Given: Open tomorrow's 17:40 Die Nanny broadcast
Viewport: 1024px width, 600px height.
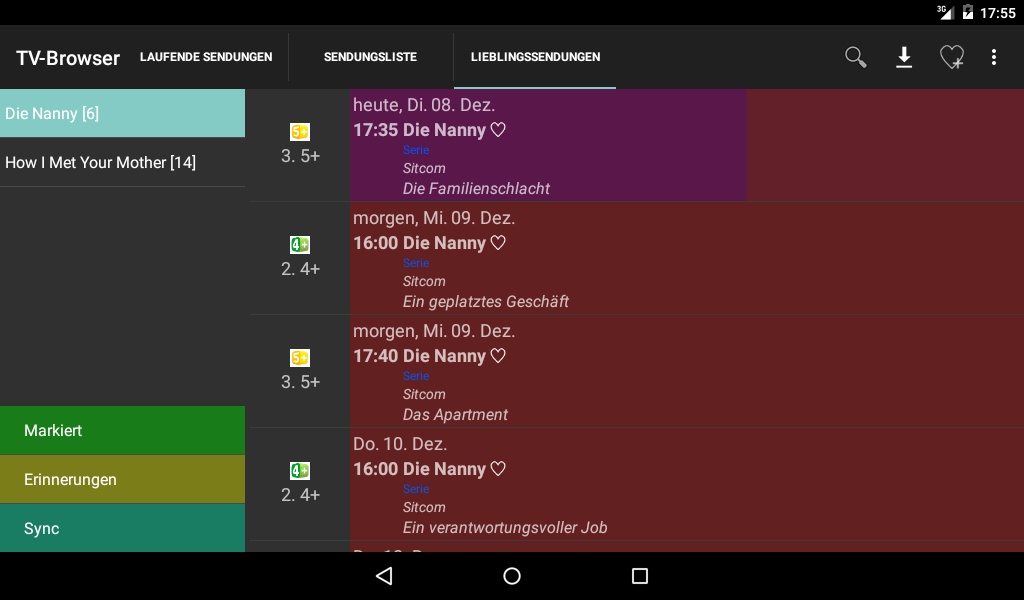Looking at the screenshot, I should pyautogui.click(x=686, y=371).
